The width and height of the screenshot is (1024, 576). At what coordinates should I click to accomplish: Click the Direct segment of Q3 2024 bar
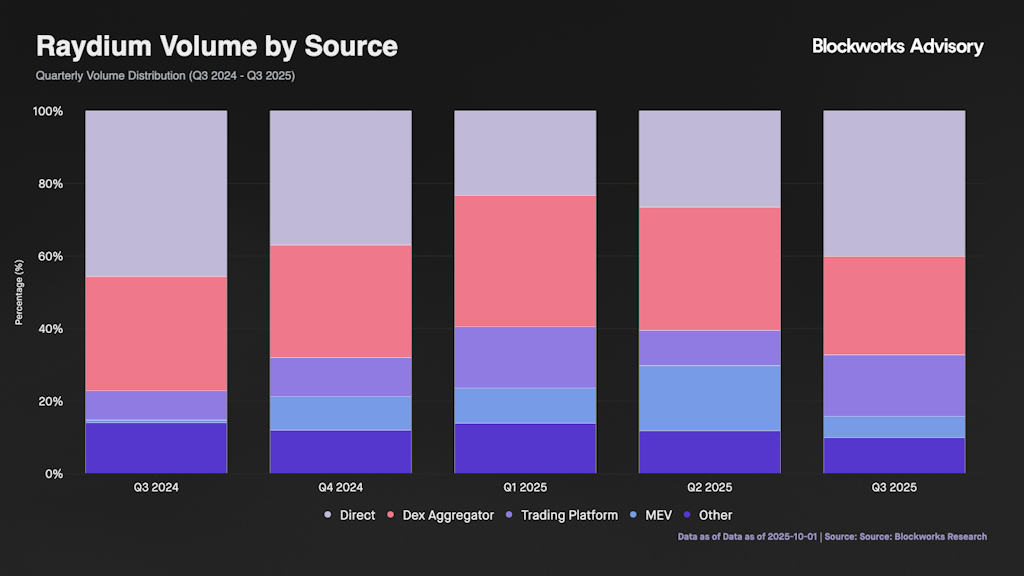(156, 193)
